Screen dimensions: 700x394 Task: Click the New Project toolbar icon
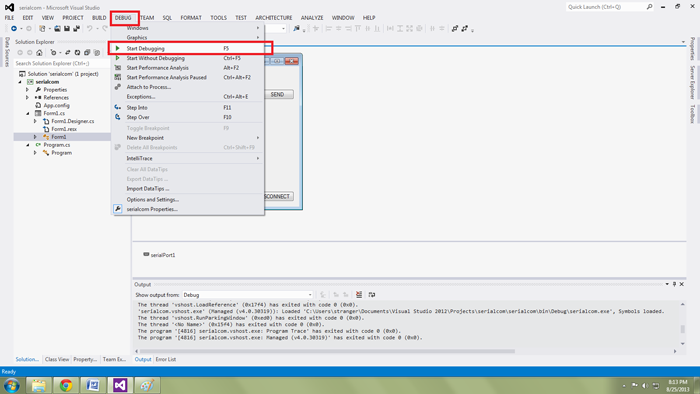[42, 29]
